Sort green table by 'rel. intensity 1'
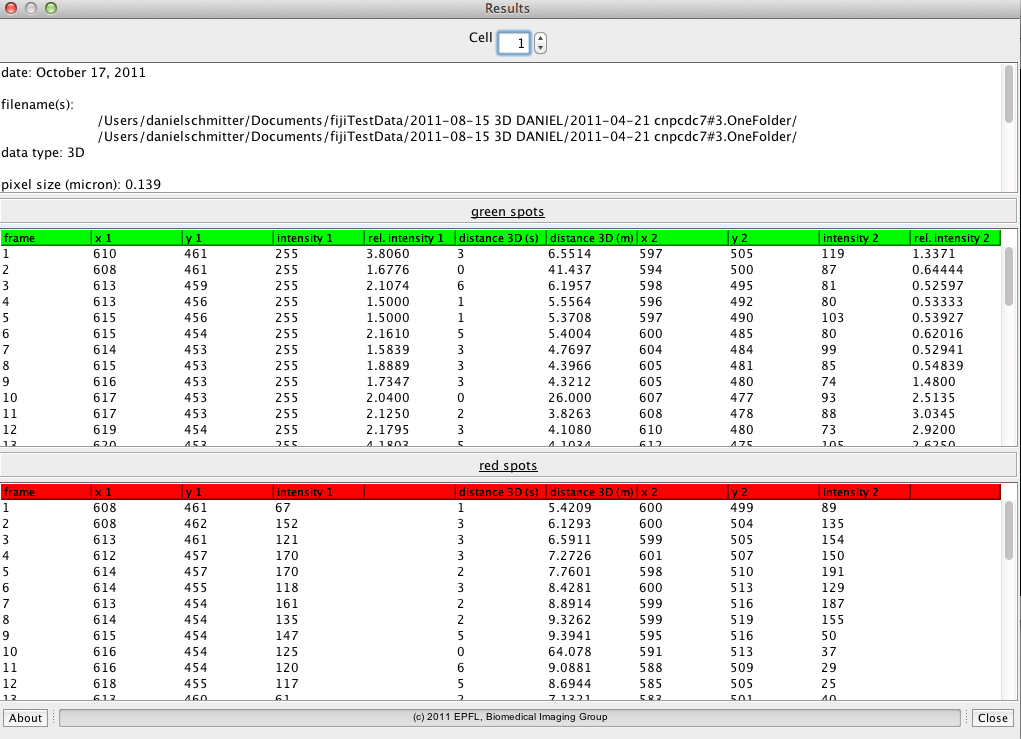 click(x=408, y=238)
